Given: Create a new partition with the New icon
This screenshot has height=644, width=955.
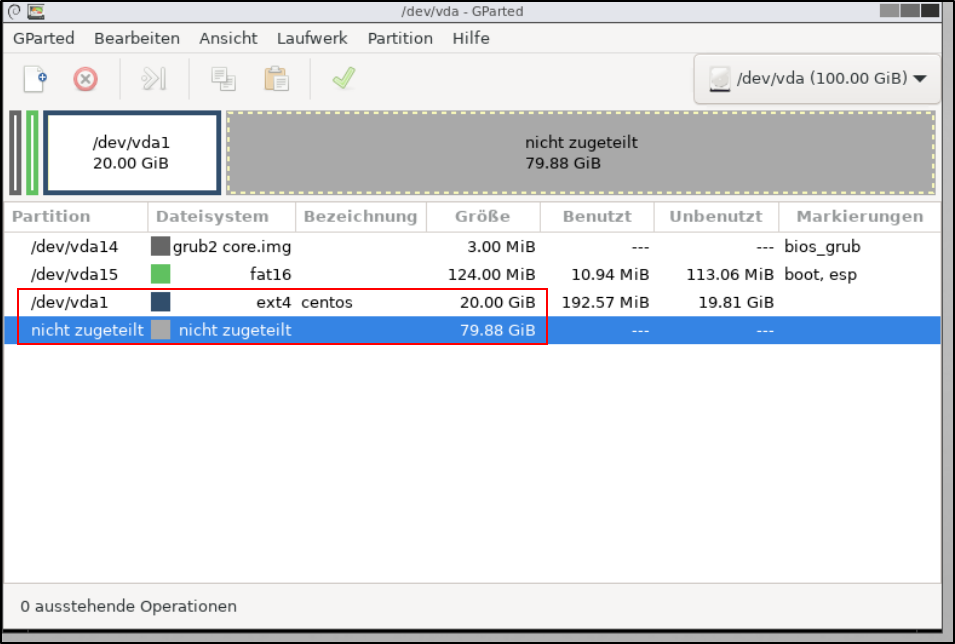Looking at the screenshot, I should (x=35, y=78).
